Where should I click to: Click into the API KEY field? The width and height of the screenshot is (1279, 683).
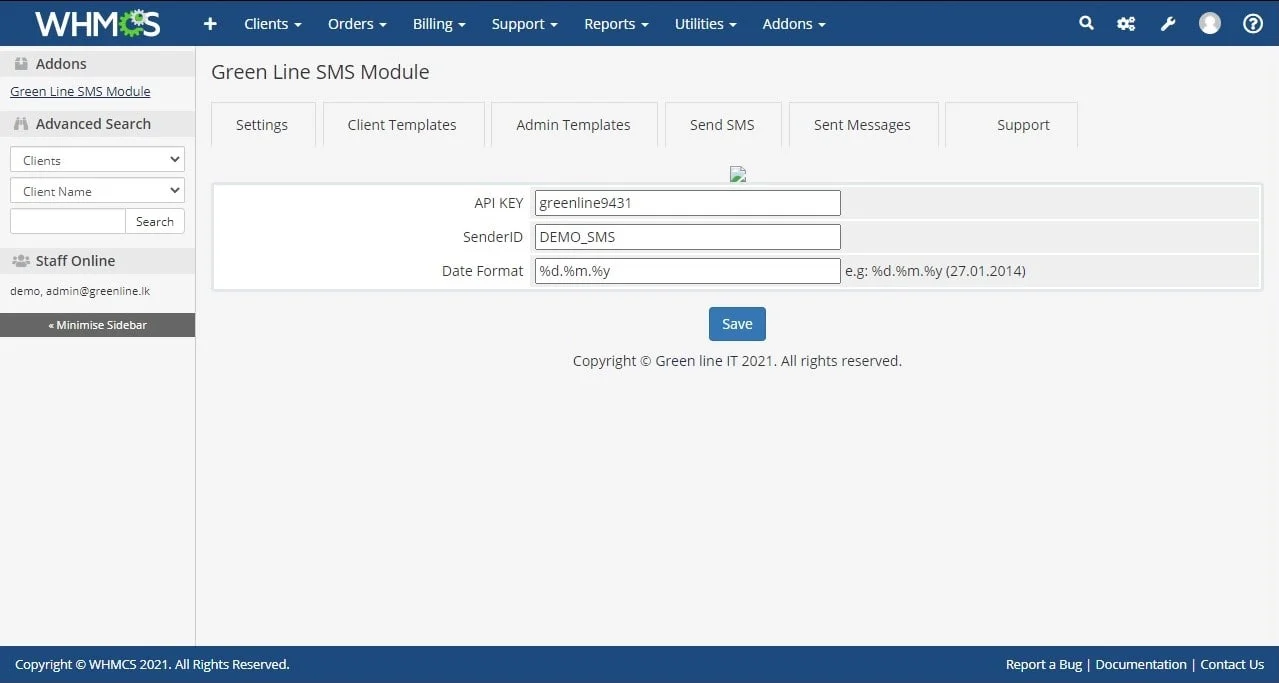pyautogui.click(x=687, y=203)
